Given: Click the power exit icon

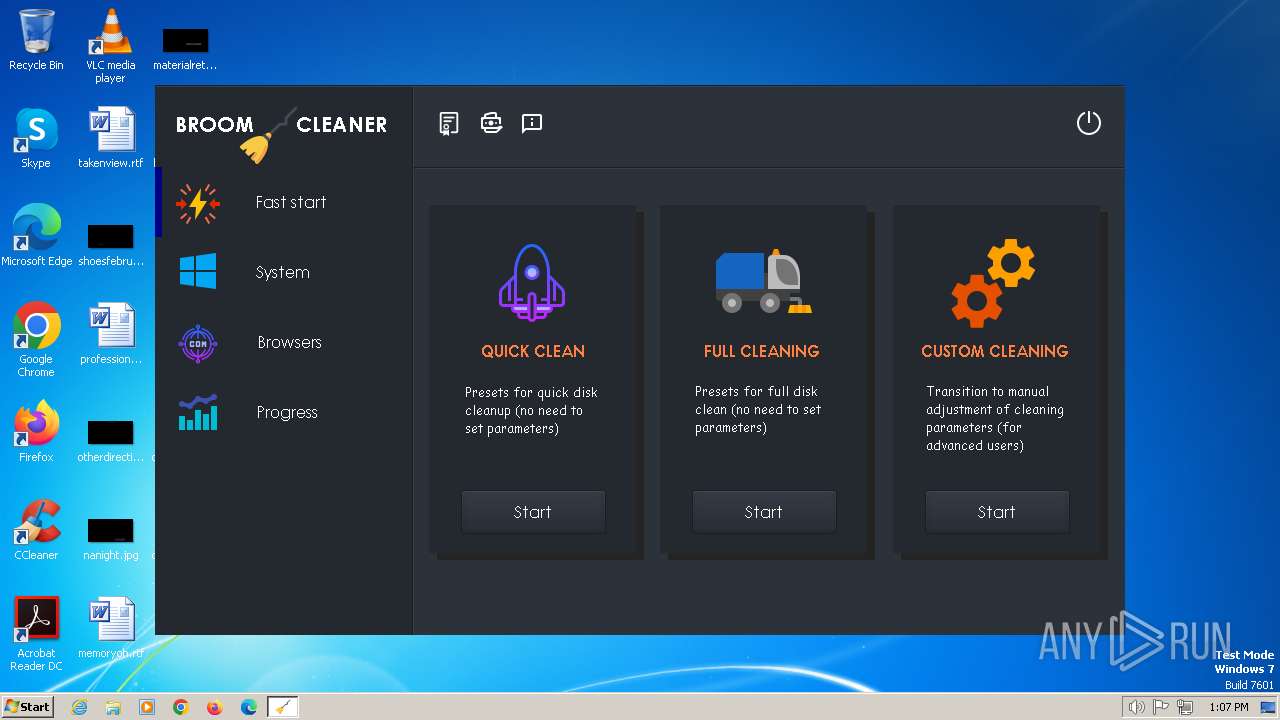Looking at the screenshot, I should point(1088,123).
